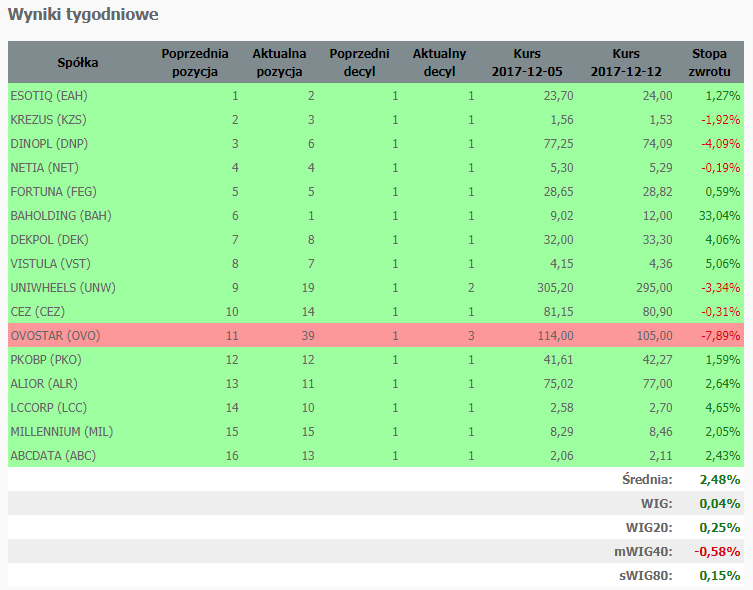Click the NETIA (NET) company name
This screenshot has height=590, width=753.
click(x=44, y=168)
